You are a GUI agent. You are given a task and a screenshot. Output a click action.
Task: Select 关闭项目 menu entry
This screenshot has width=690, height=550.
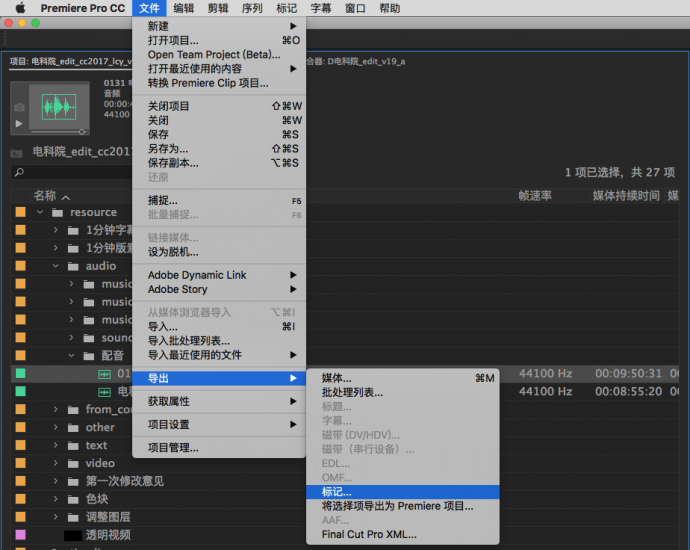pos(219,106)
